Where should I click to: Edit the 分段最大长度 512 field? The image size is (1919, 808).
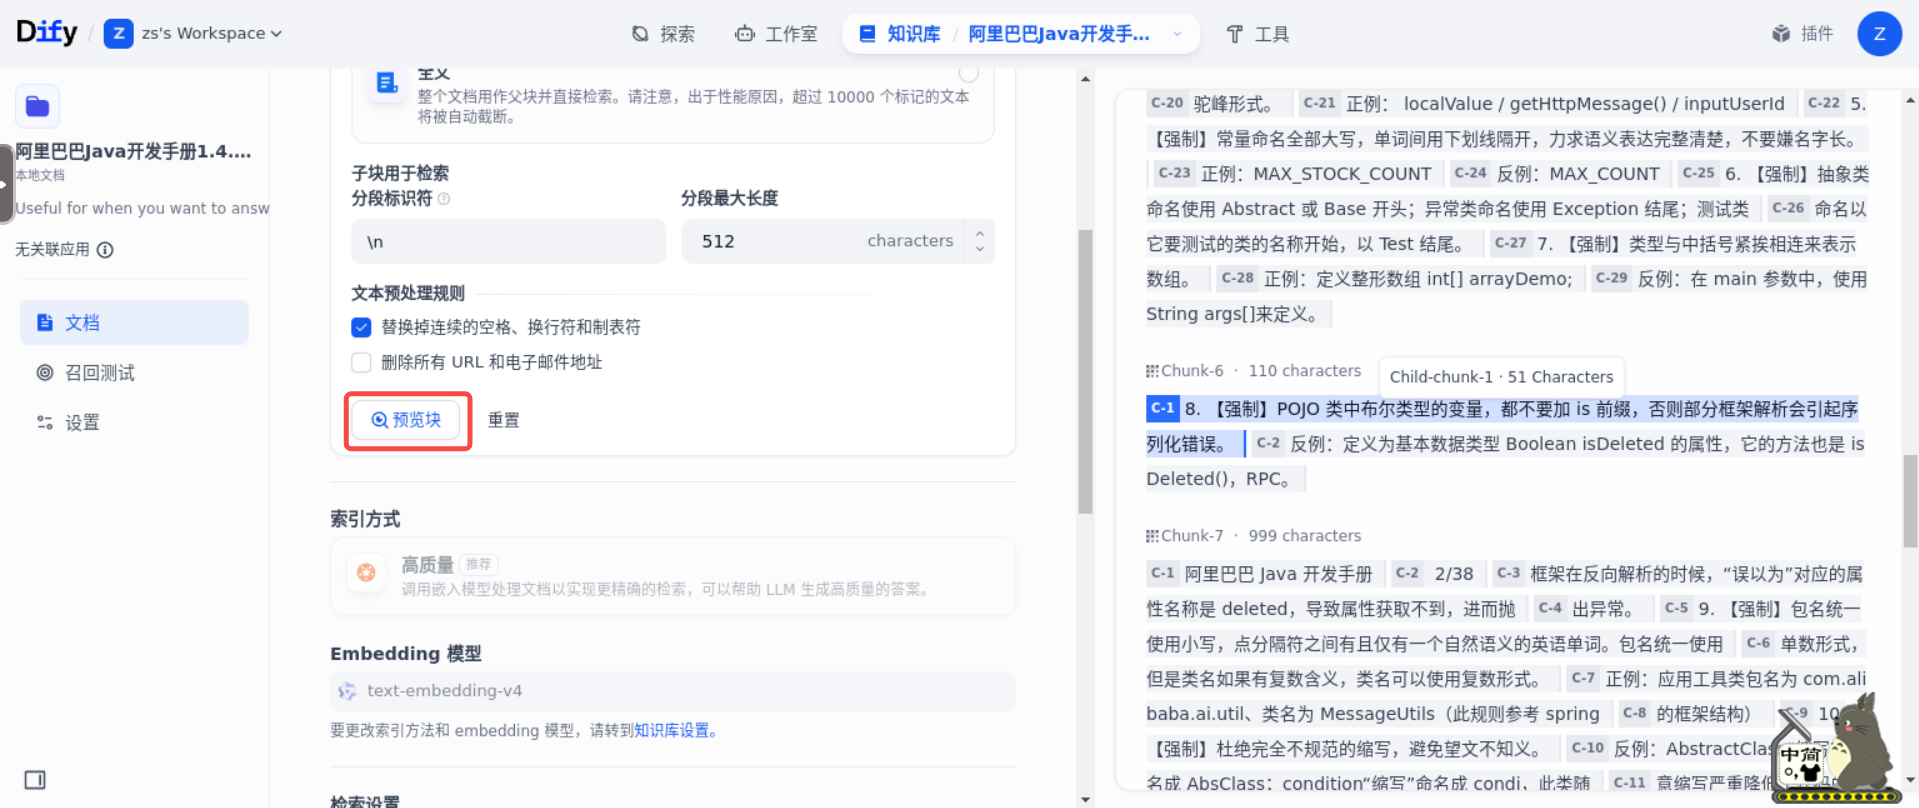pyautogui.click(x=823, y=241)
